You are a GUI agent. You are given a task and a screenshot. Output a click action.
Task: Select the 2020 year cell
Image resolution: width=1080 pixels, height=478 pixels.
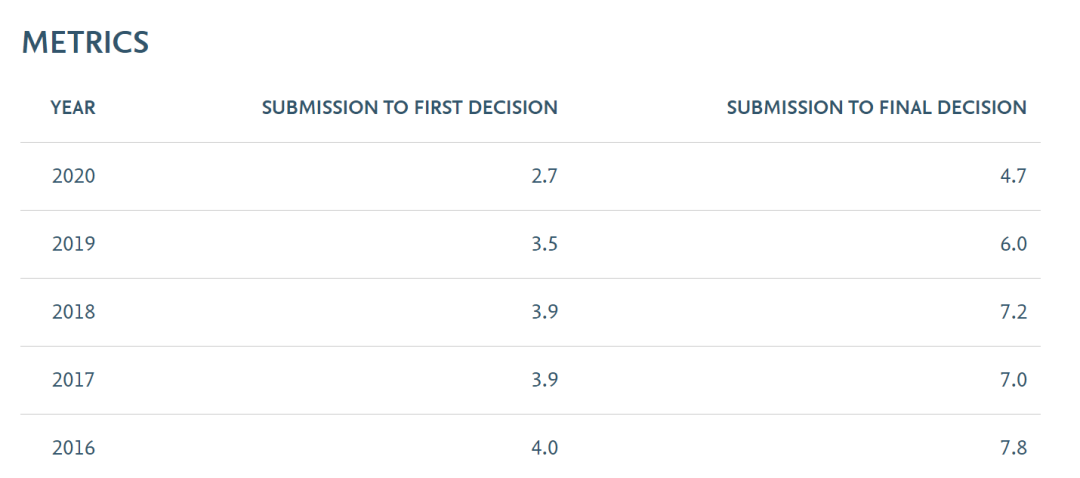(73, 177)
